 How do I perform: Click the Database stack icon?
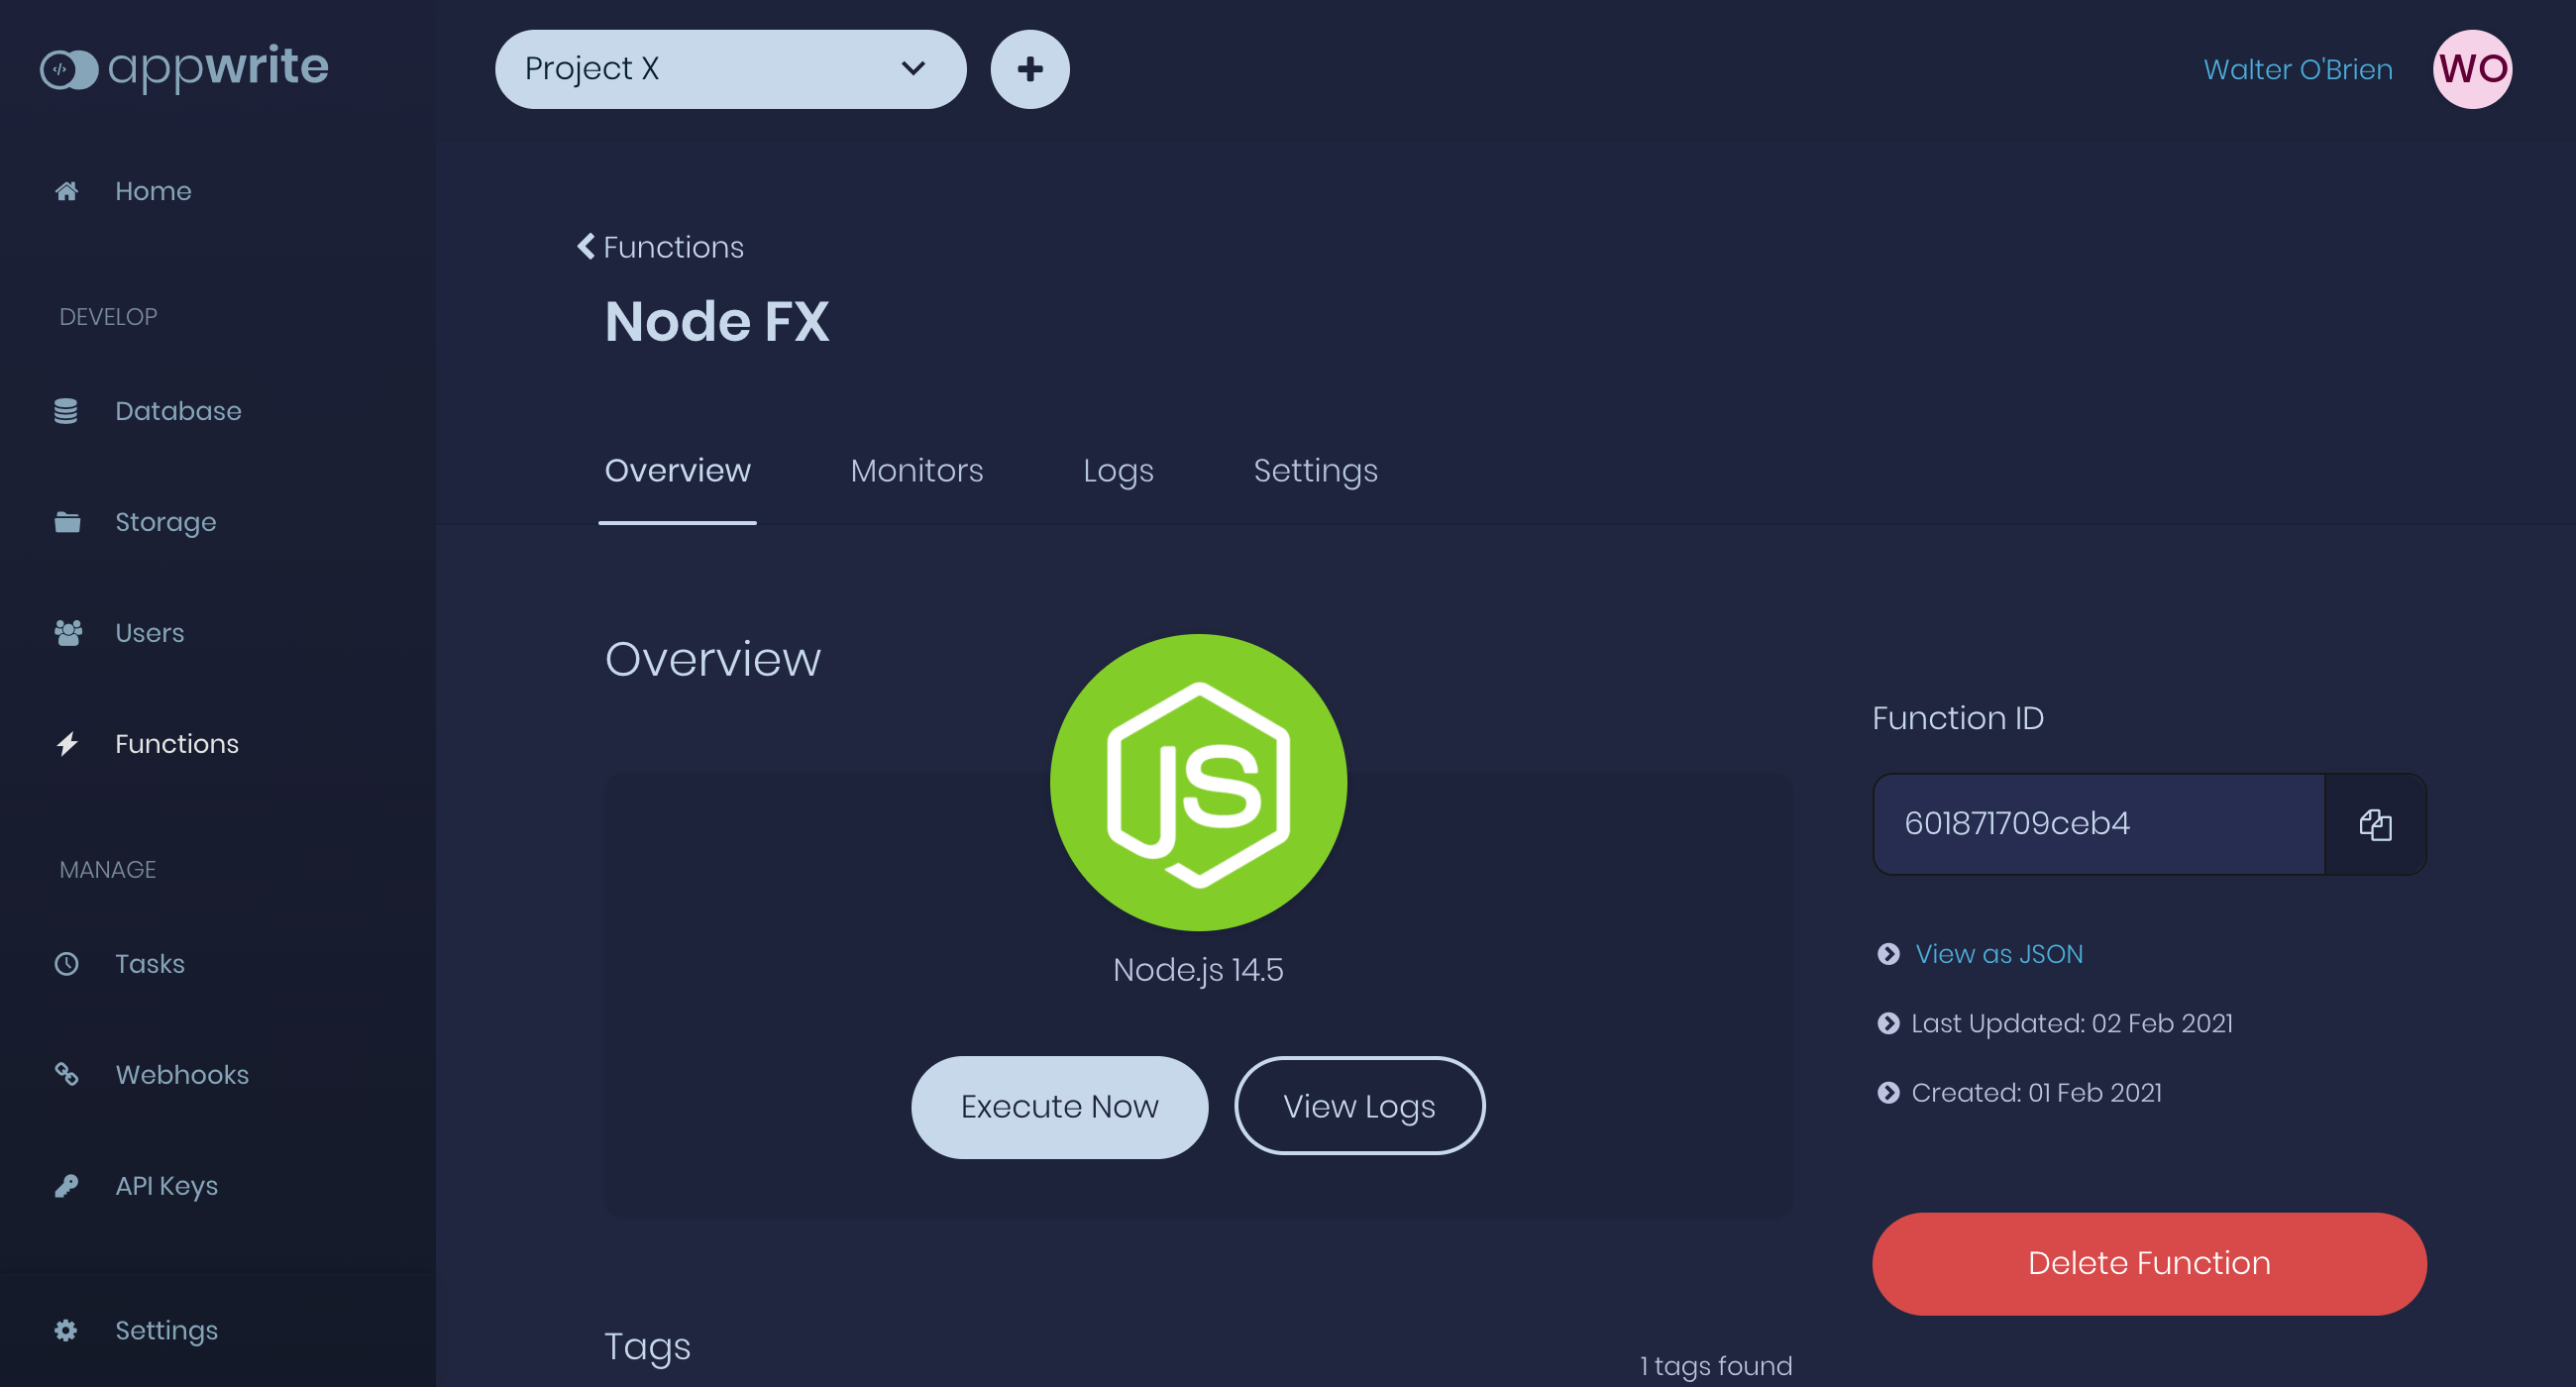tap(66, 411)
